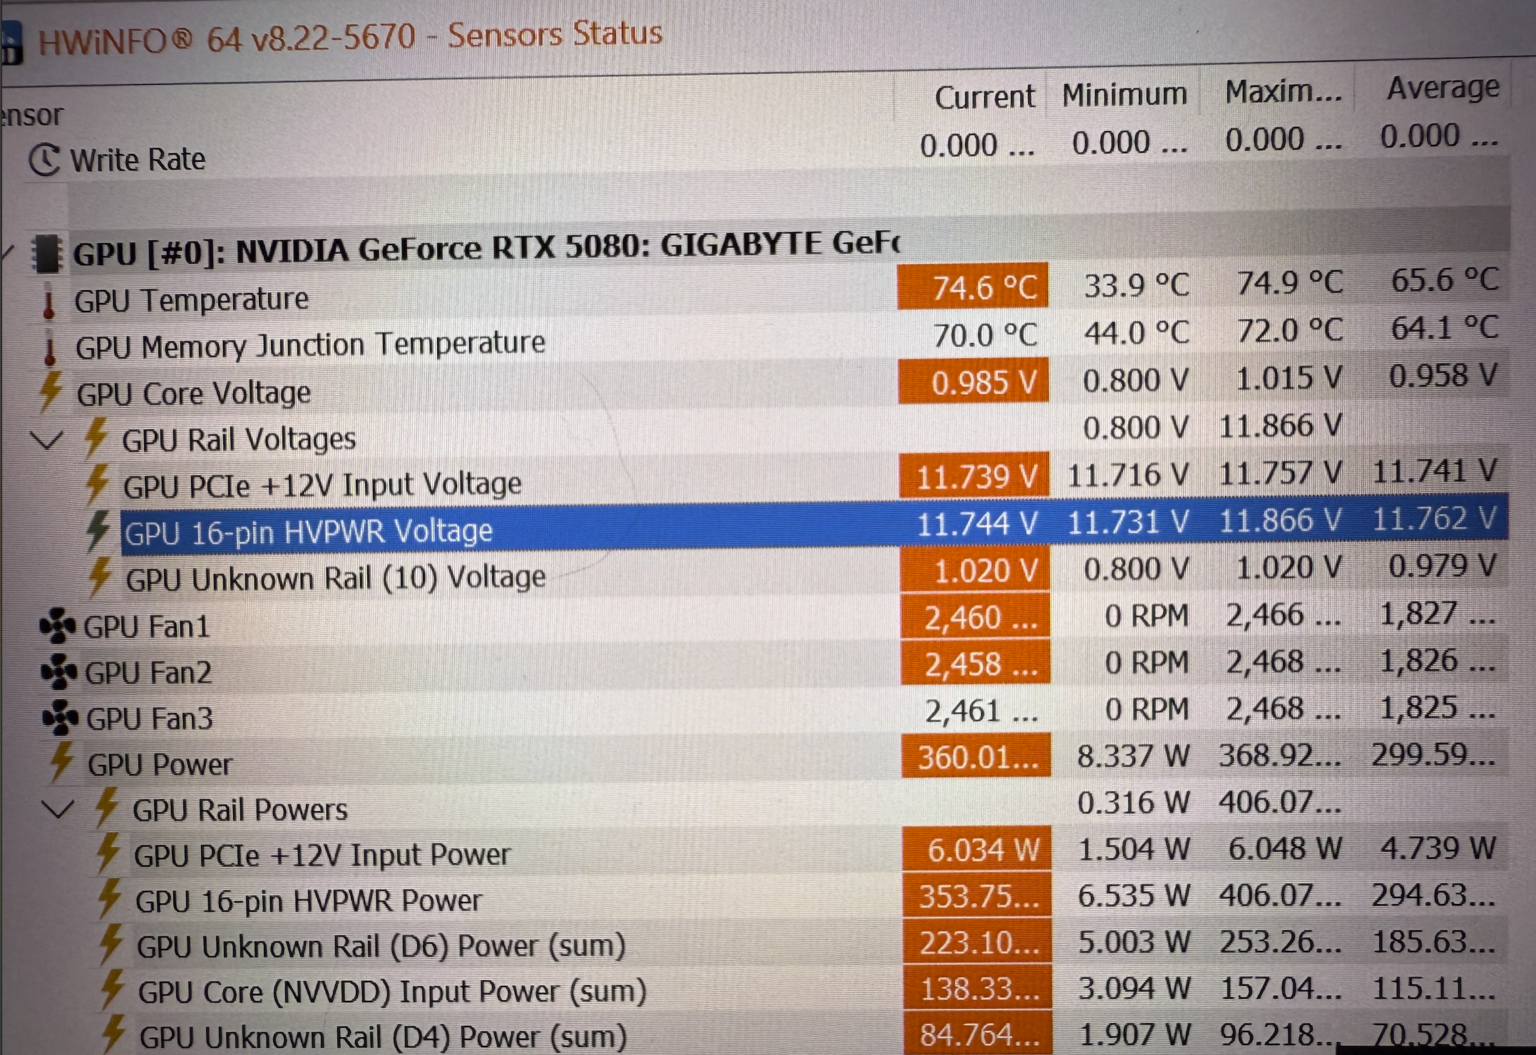This screenshot has width=1536, height=1055.
Task: Click current GPU Power value 360.01...
Action: pyautogui.click(x=977, y=757)
